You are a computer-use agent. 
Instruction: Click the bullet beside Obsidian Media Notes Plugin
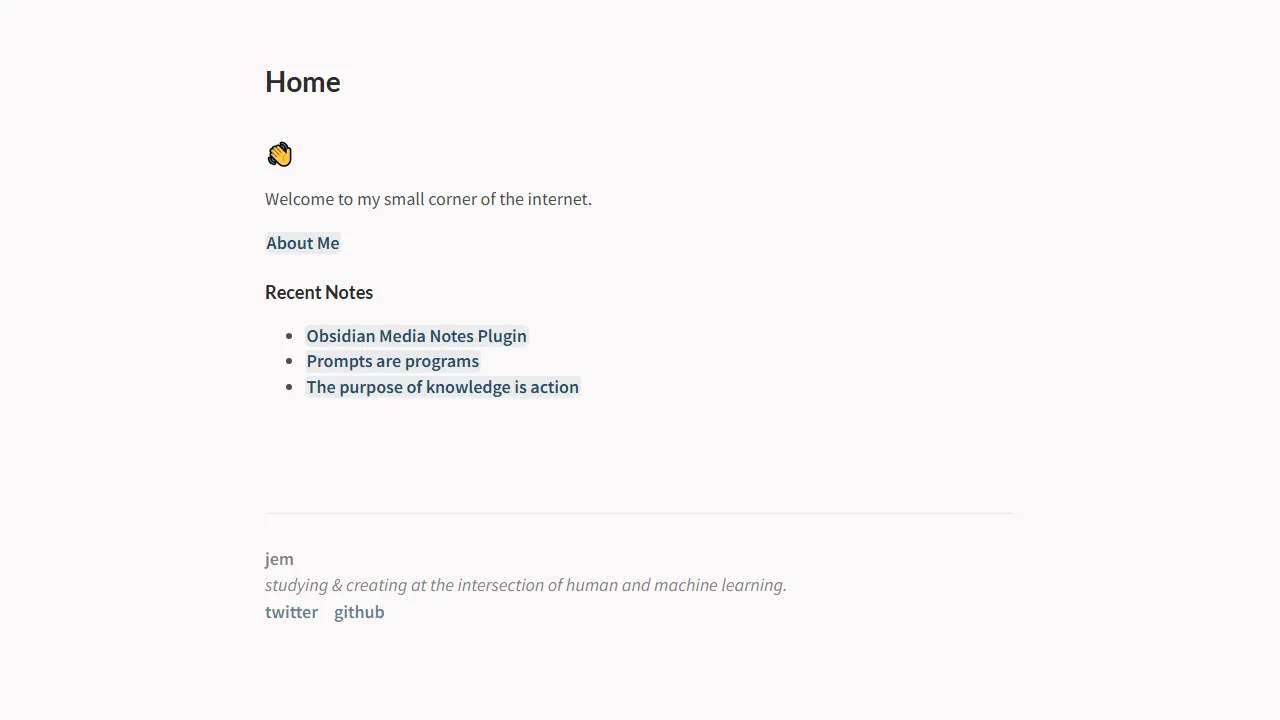[x=290, y=336]
